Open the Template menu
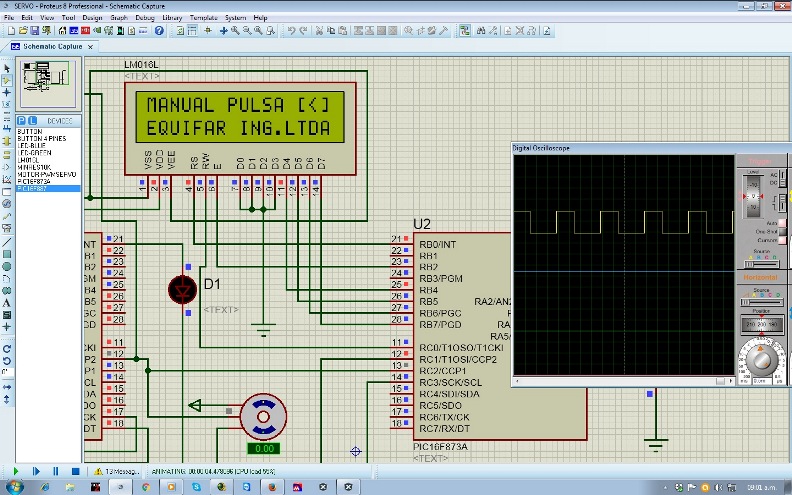The image size is (792, 495). point(204,18)
